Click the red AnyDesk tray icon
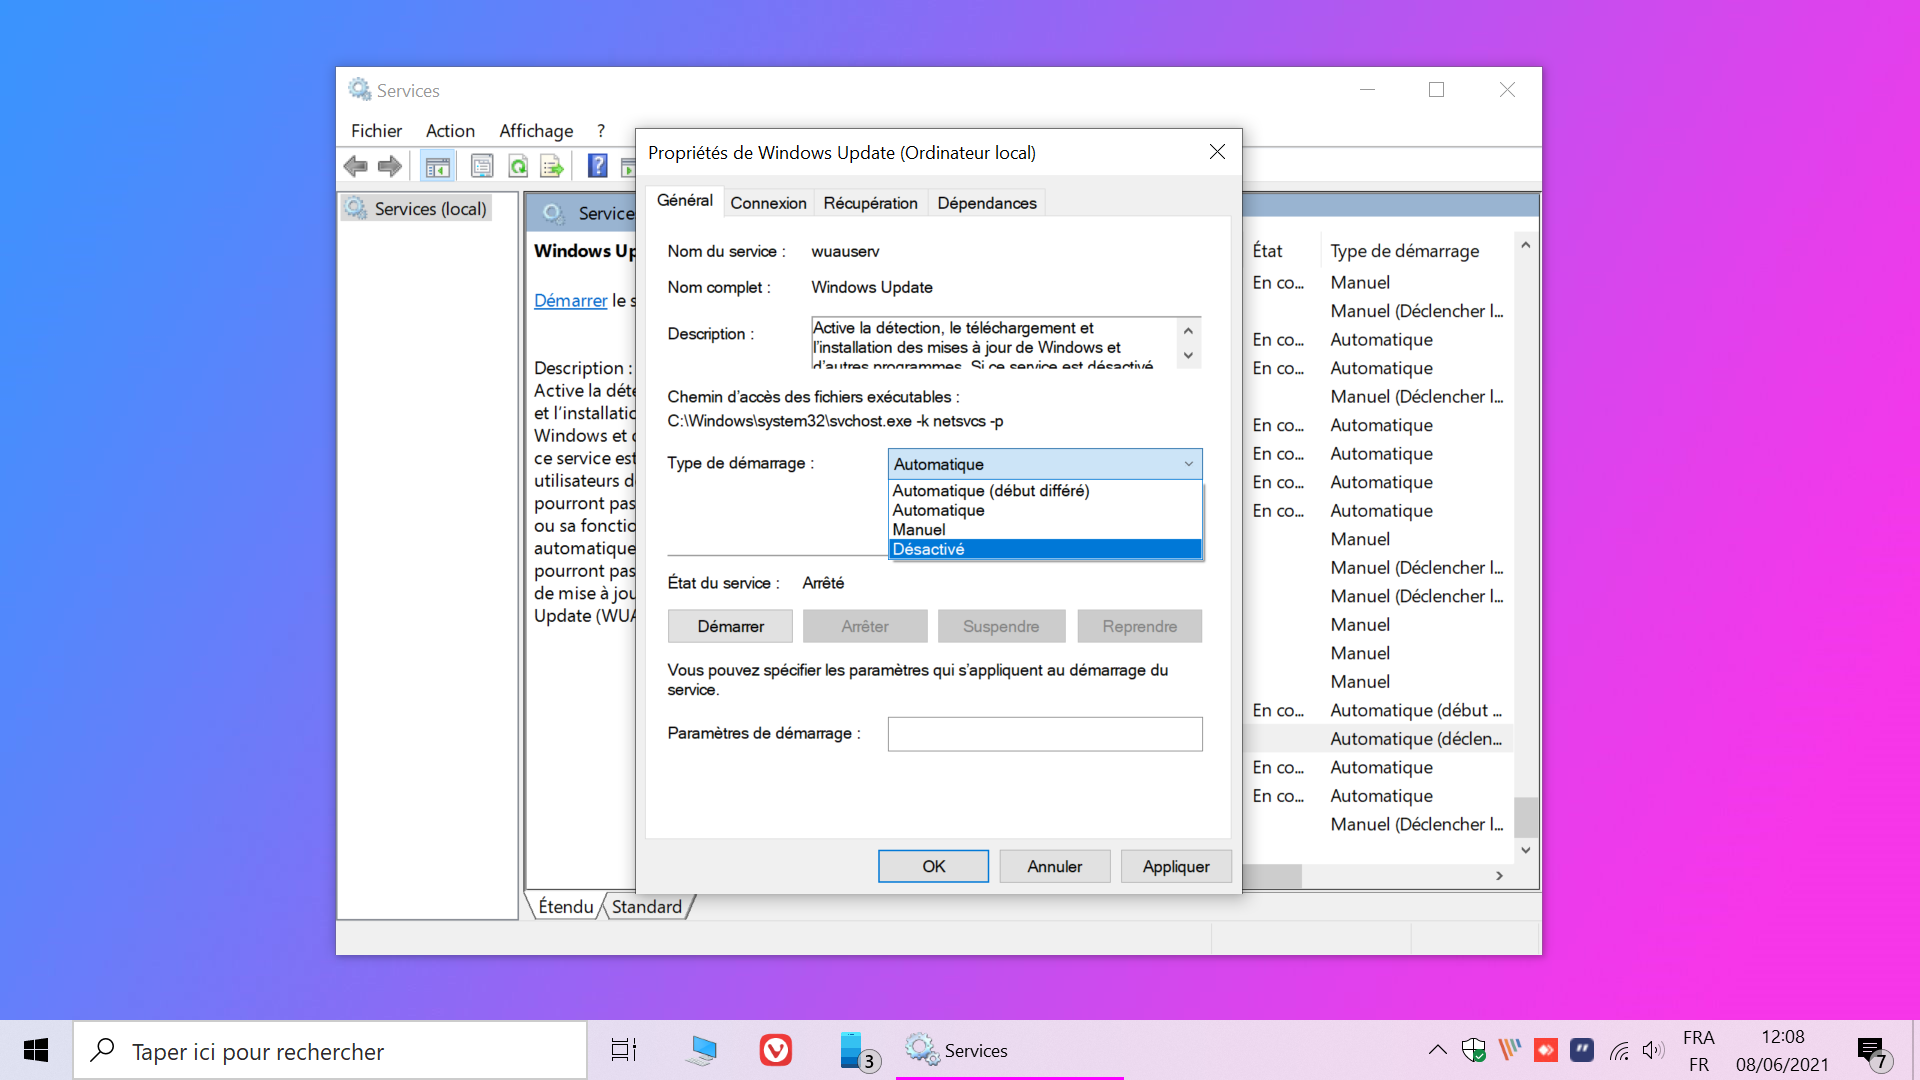 (x=1546, y=1049)
